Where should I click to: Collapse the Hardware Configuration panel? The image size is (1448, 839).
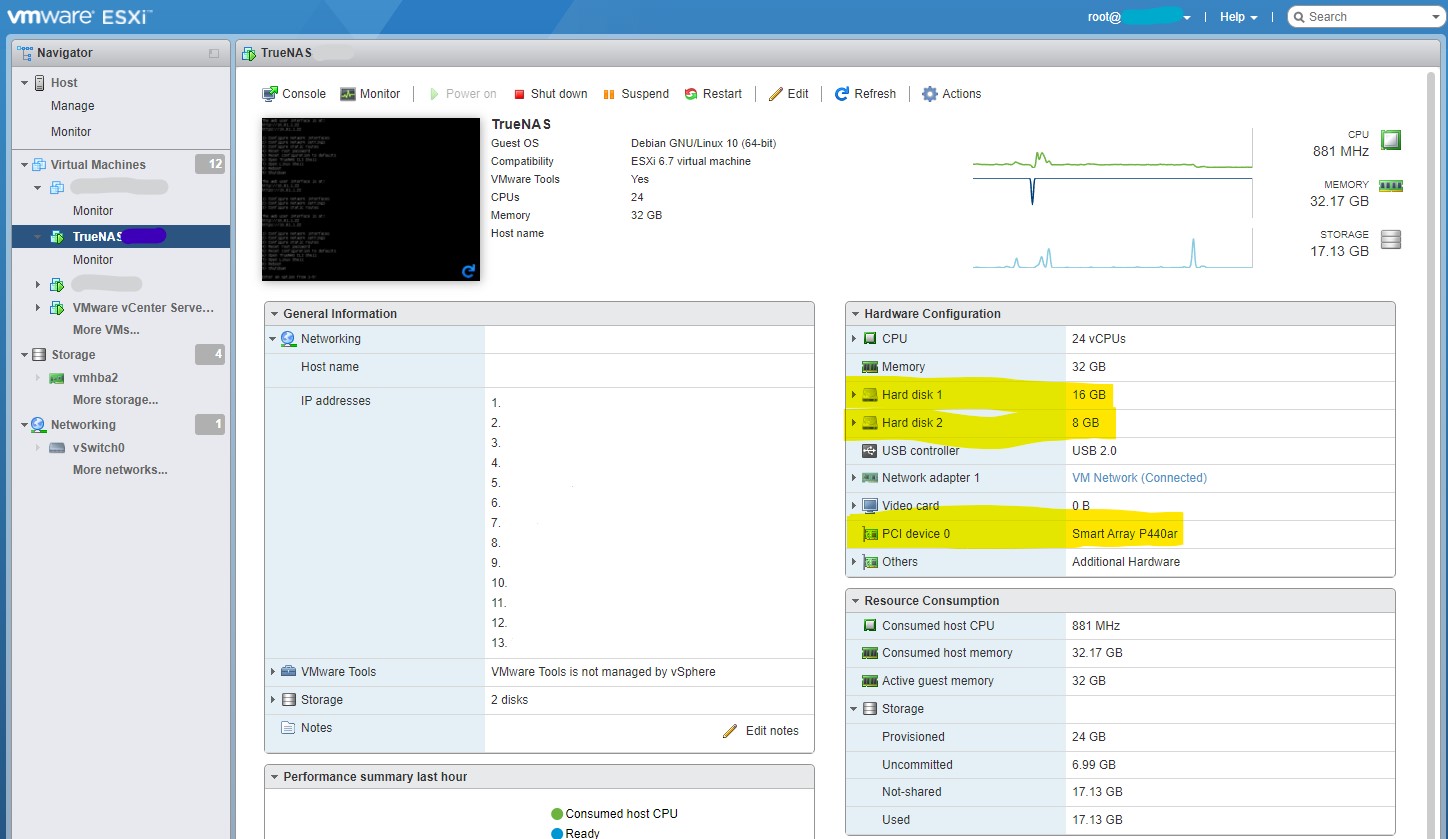(x=854, y=314)
